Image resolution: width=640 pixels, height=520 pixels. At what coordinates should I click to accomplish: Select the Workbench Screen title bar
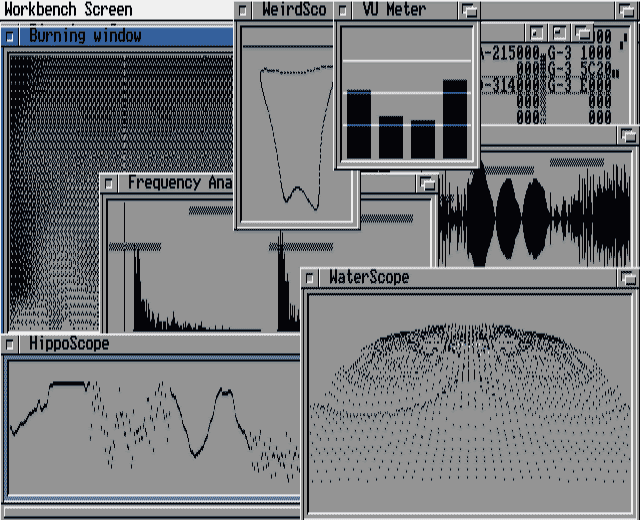(68, 9)
